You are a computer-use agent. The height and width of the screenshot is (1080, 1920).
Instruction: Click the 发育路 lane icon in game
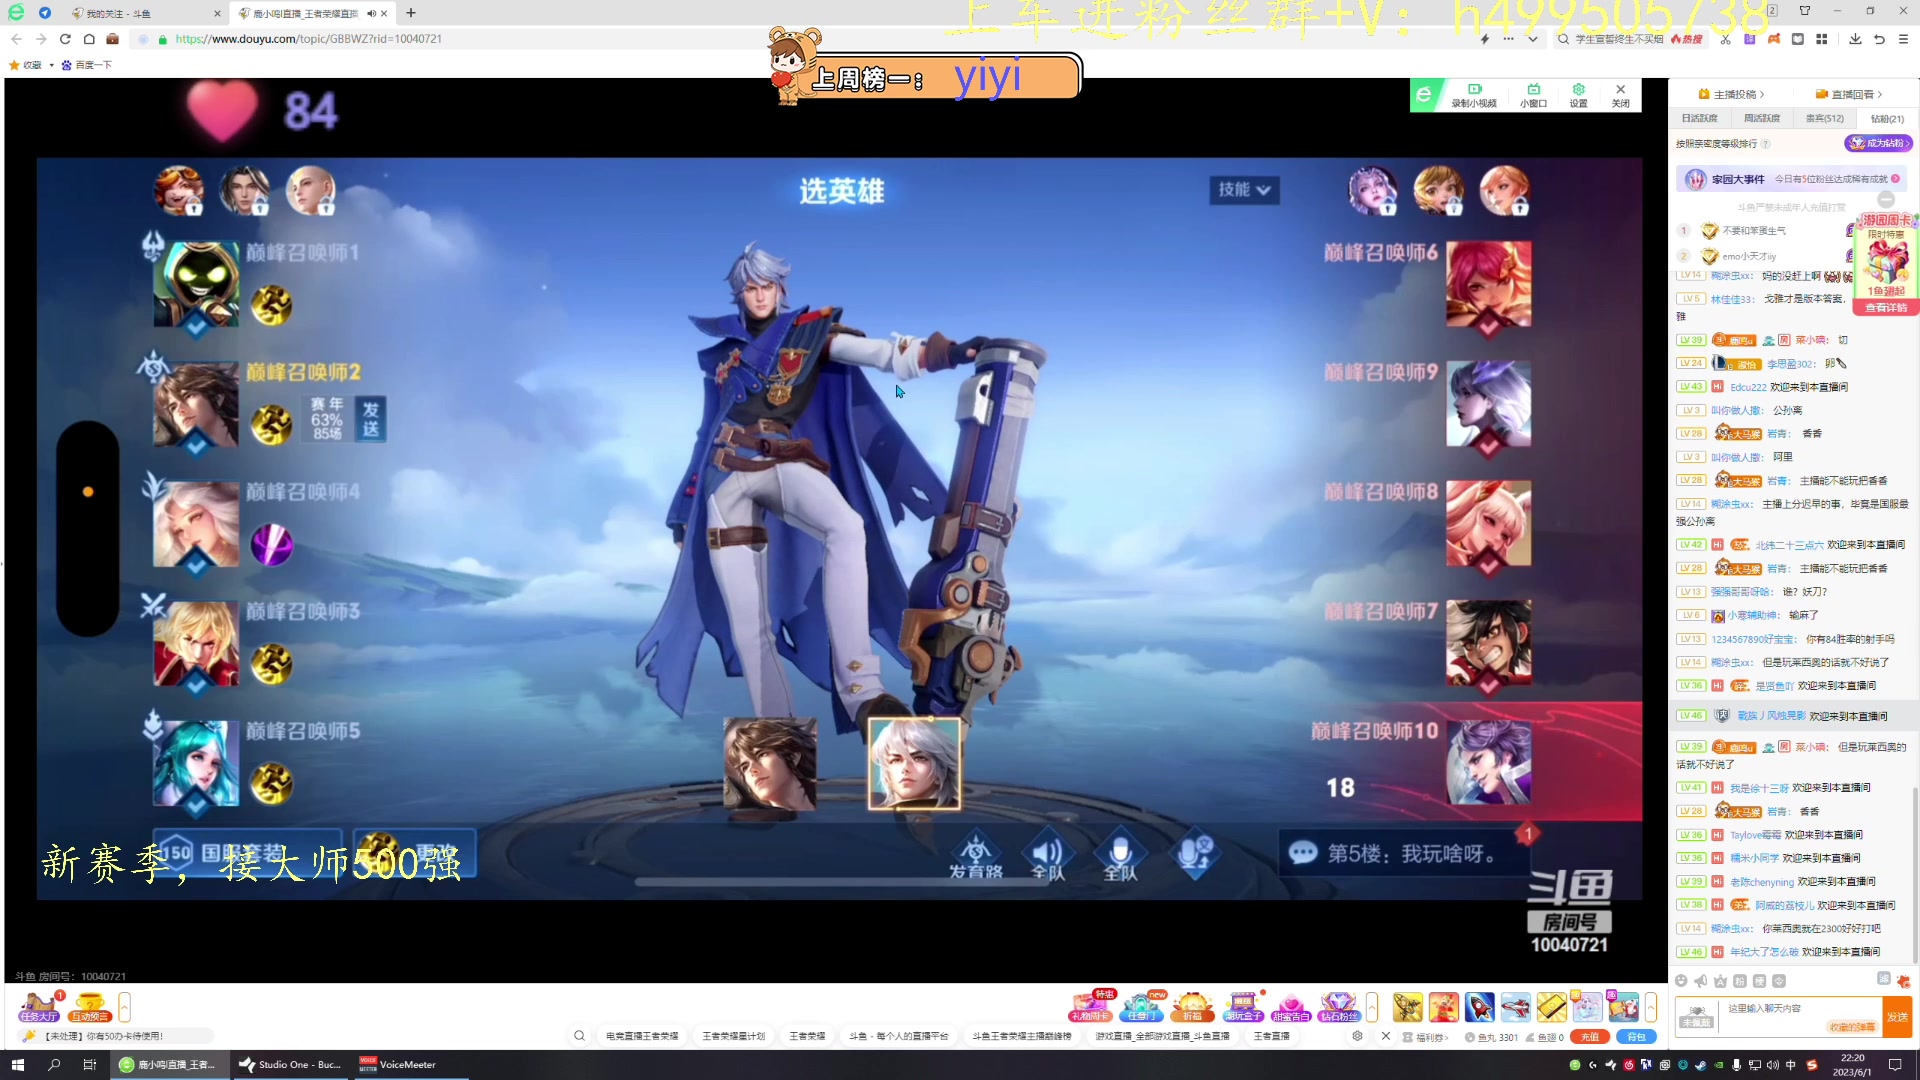(x=975, y=857)
